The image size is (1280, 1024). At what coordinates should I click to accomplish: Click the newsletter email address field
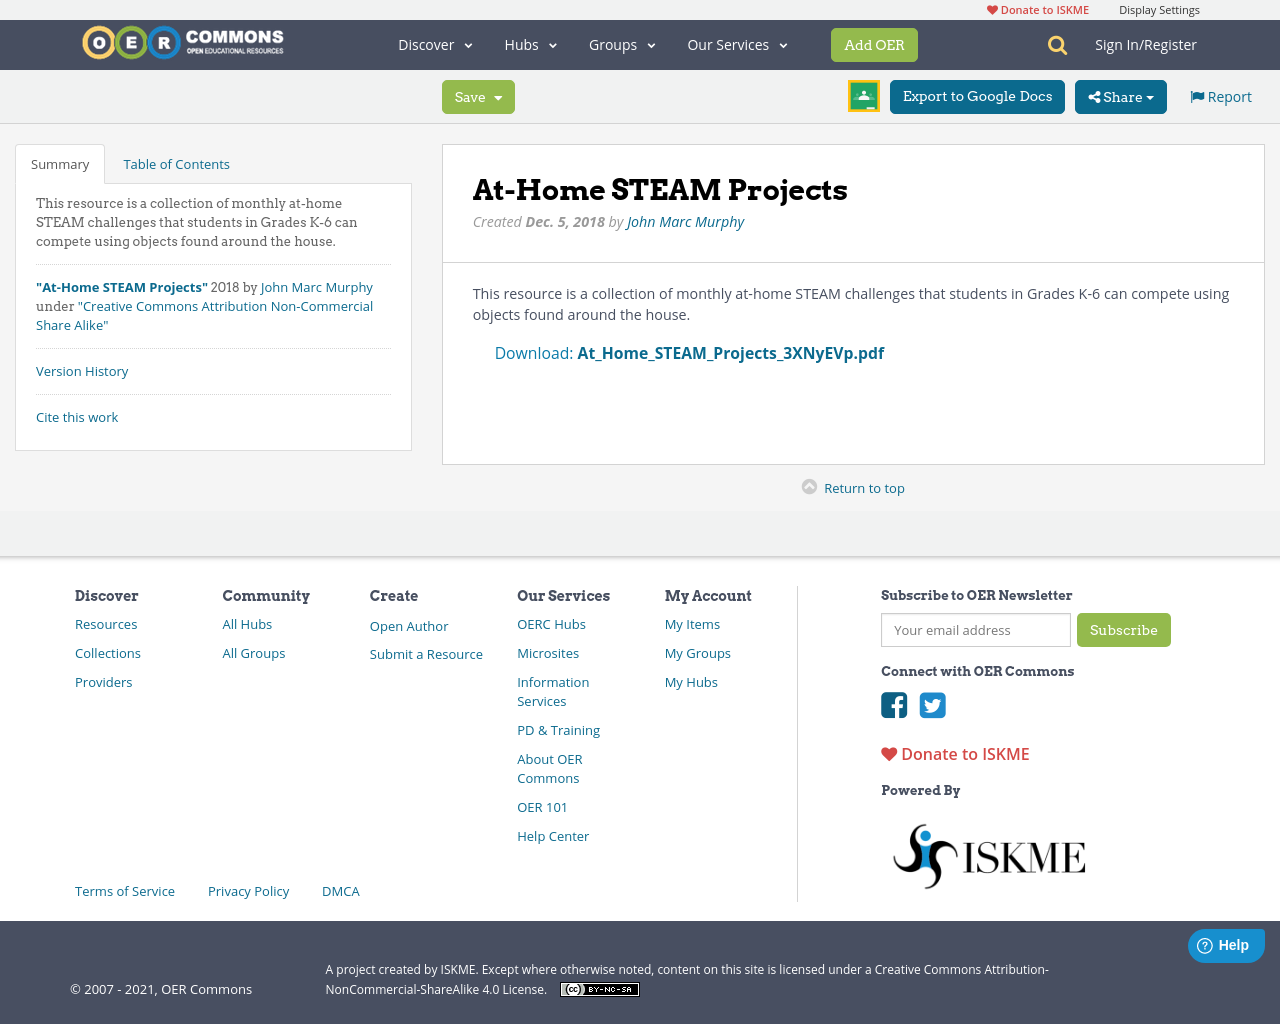point(975,630)
